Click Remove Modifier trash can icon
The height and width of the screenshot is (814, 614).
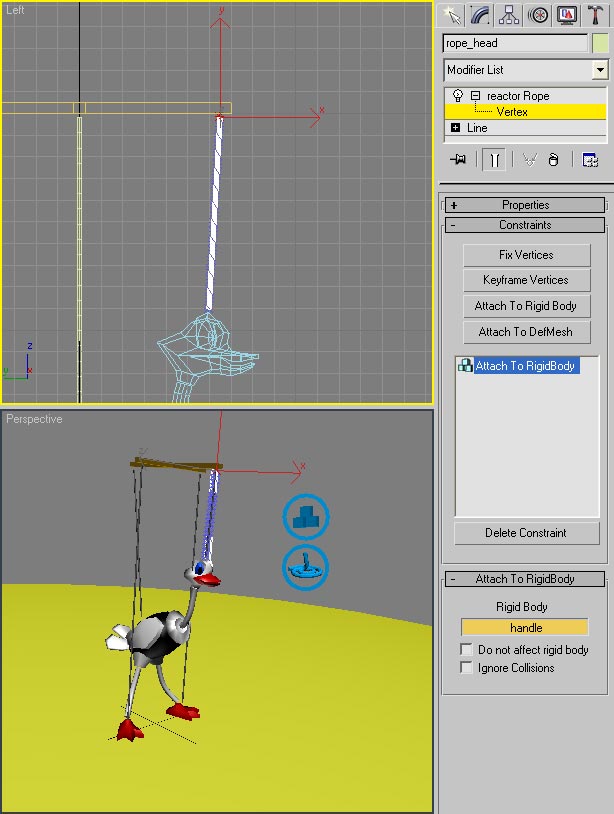pyautogui.click(x=554, y=160)
